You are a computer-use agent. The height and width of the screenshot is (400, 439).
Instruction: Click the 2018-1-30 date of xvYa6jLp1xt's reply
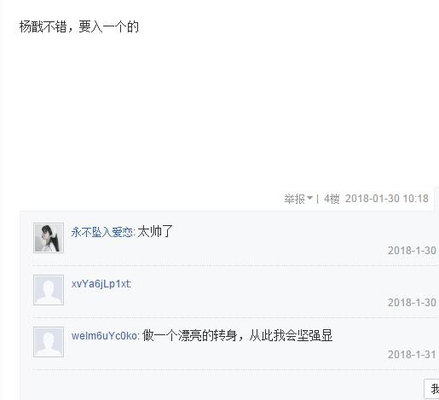(412, 302)
